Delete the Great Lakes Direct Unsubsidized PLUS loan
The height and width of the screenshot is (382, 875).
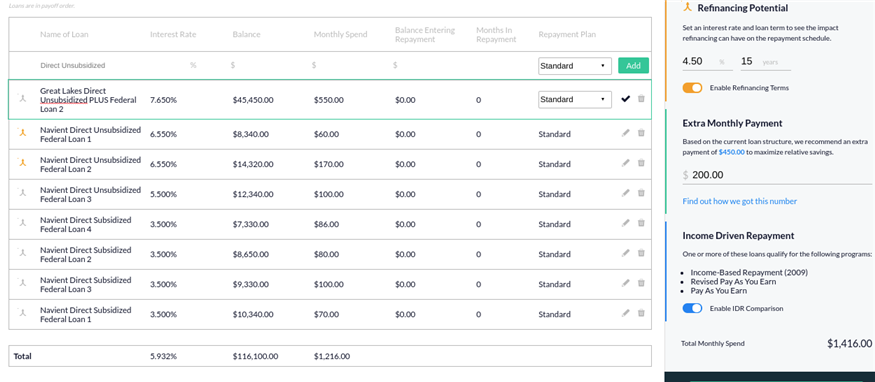click(x=641, y=99)
